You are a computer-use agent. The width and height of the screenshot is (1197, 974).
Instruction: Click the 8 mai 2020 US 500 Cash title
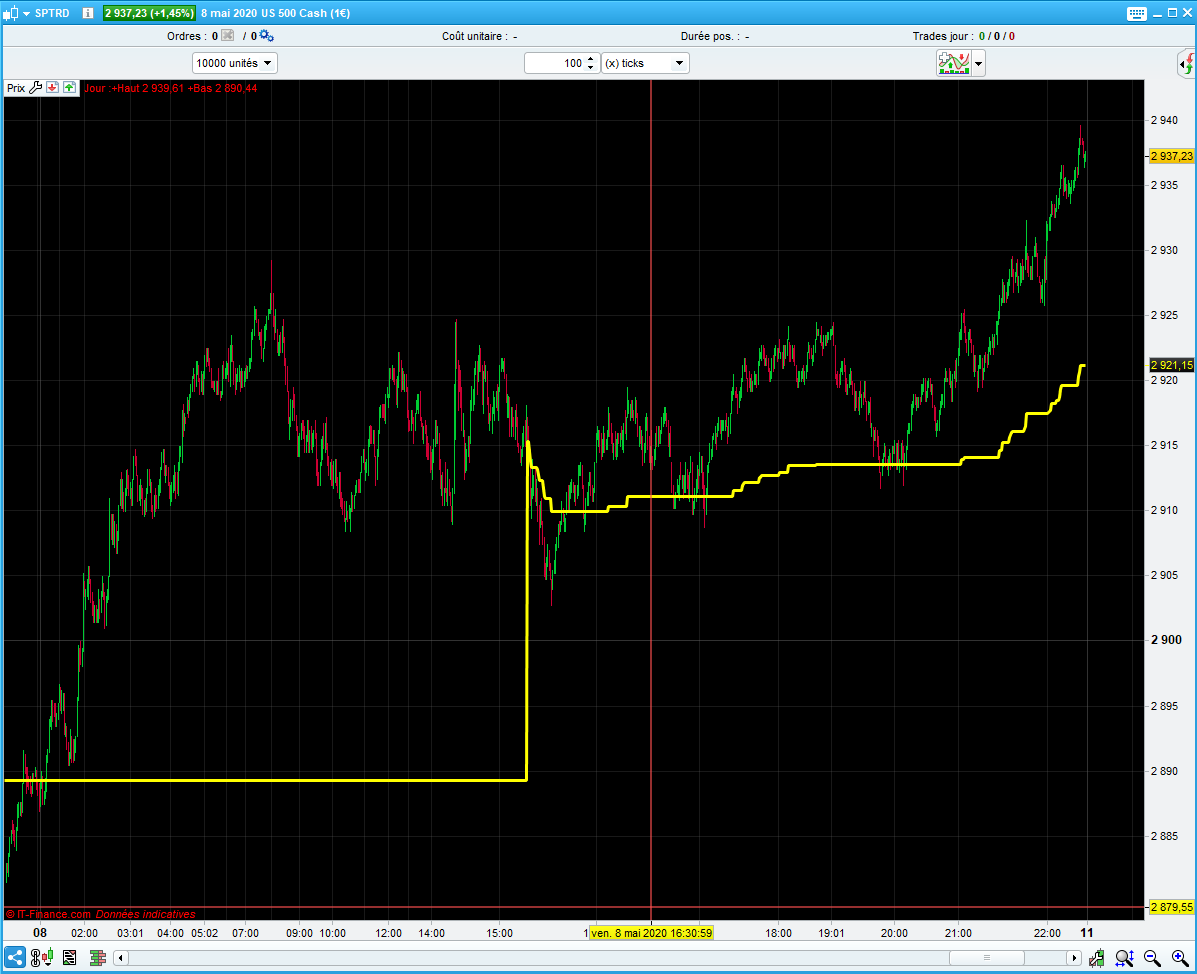point(276,13)
